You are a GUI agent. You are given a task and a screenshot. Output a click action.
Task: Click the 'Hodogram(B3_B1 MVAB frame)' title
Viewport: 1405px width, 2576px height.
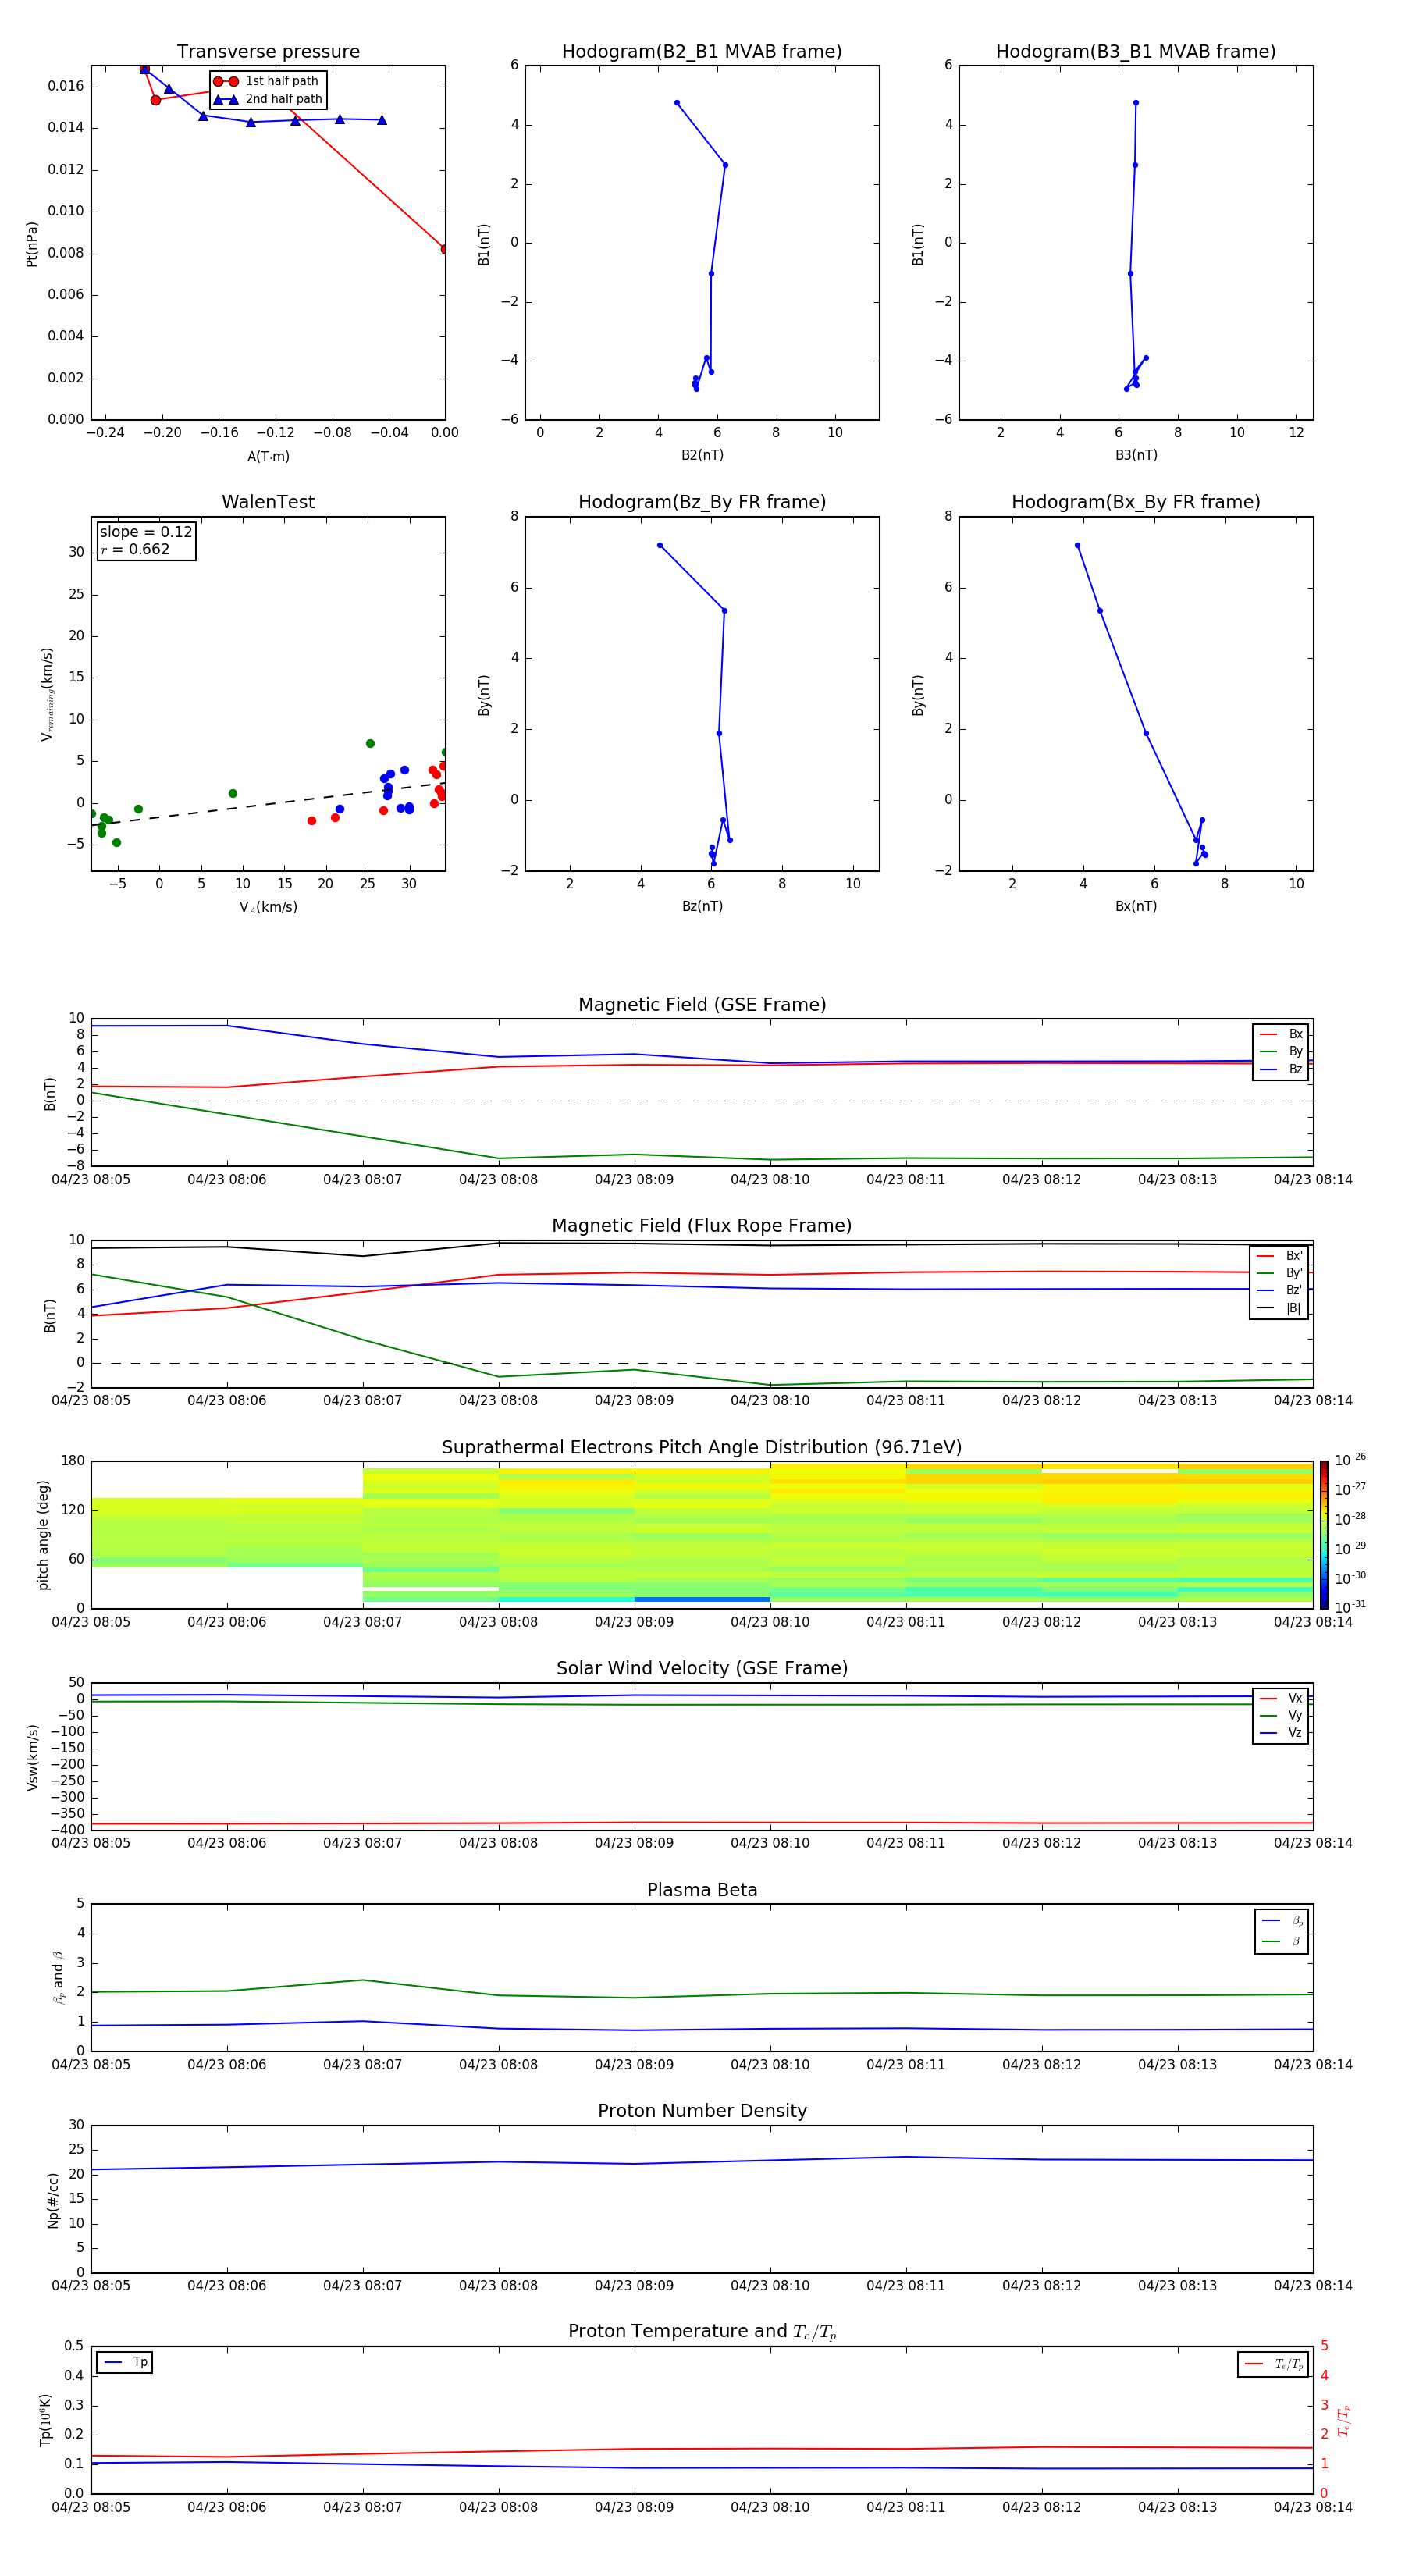[1136, 51]
